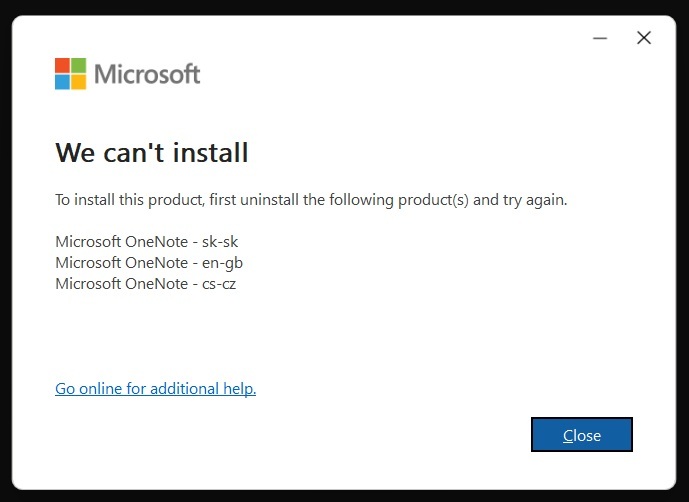Click the Microsoft four-square logo
The width and height of the screenshot is (689, 502).
pos(70,74)
